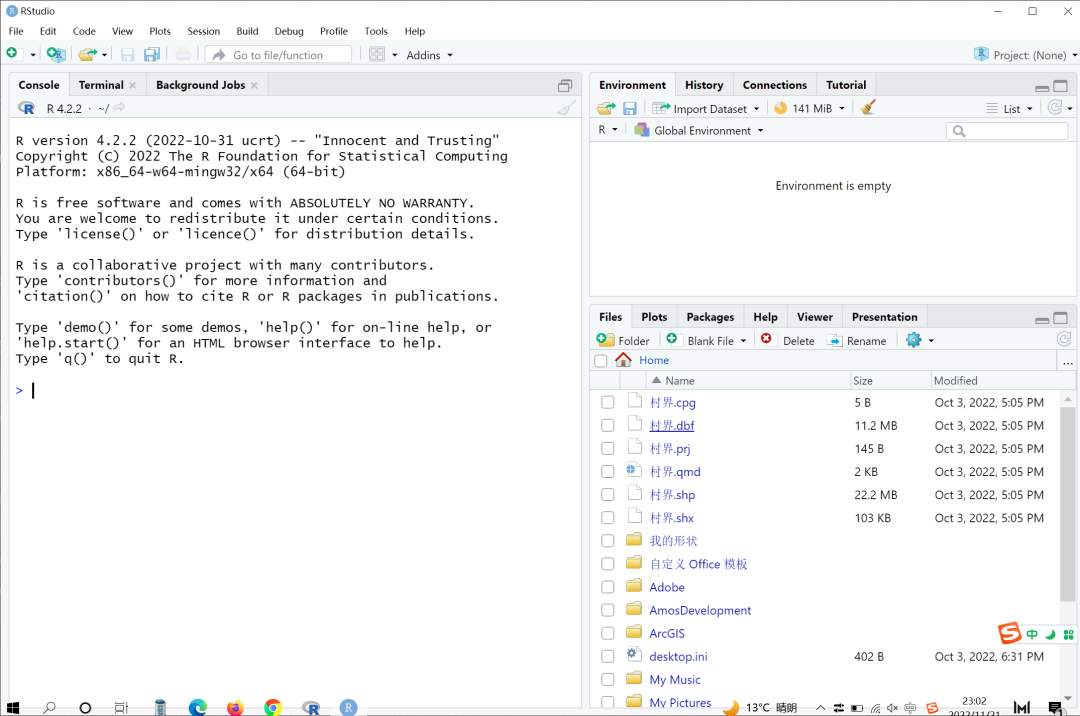Click the Environment search box
The width and height of the screenshot is (1080, 716).
click(1007, 130)
